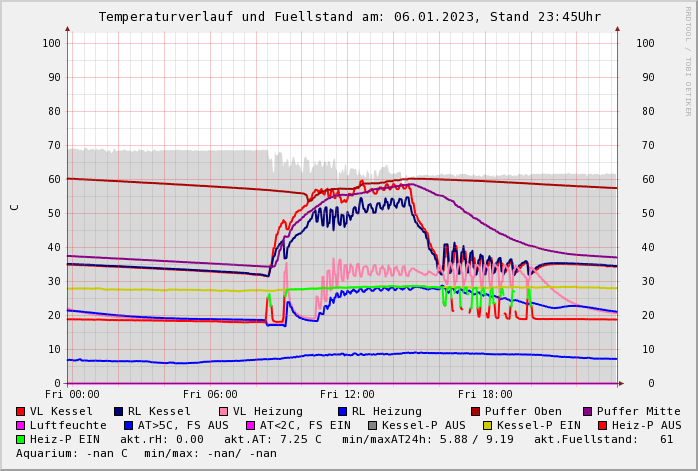Click the yellow Kessel-P EIN swatch
Screen dimensions: 698x471
[x=488, y=425]
